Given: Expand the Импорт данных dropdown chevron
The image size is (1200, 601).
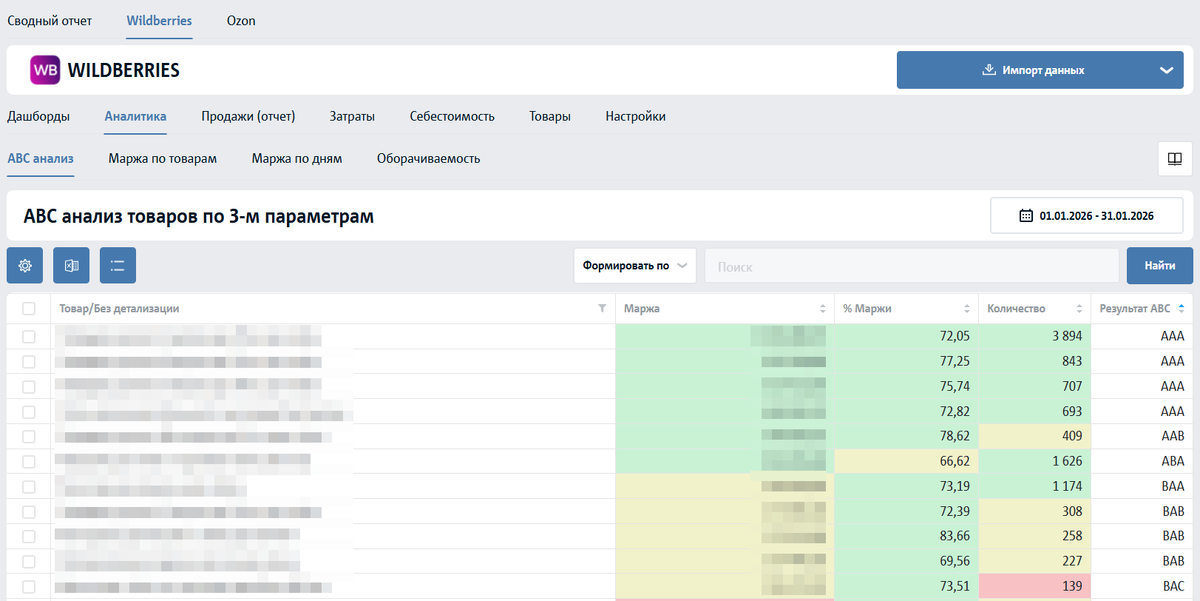Looking at the screenshot, I should click(x=1165, y=70).
